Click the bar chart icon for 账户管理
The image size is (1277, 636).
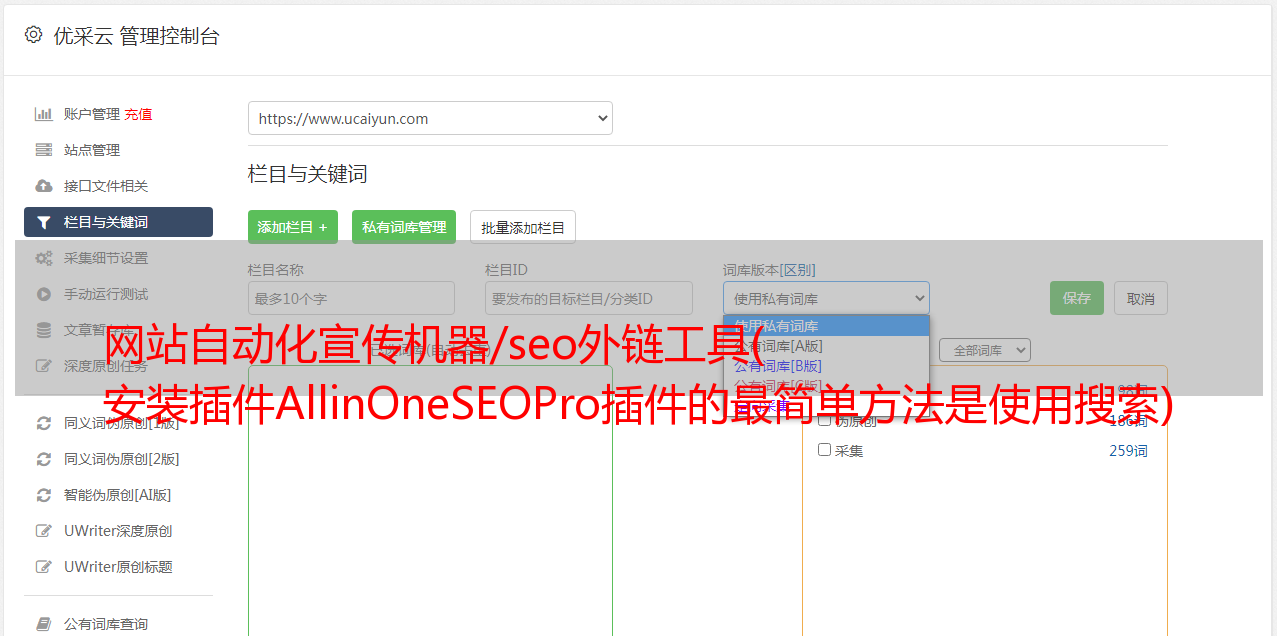click(x=43, y=114)
